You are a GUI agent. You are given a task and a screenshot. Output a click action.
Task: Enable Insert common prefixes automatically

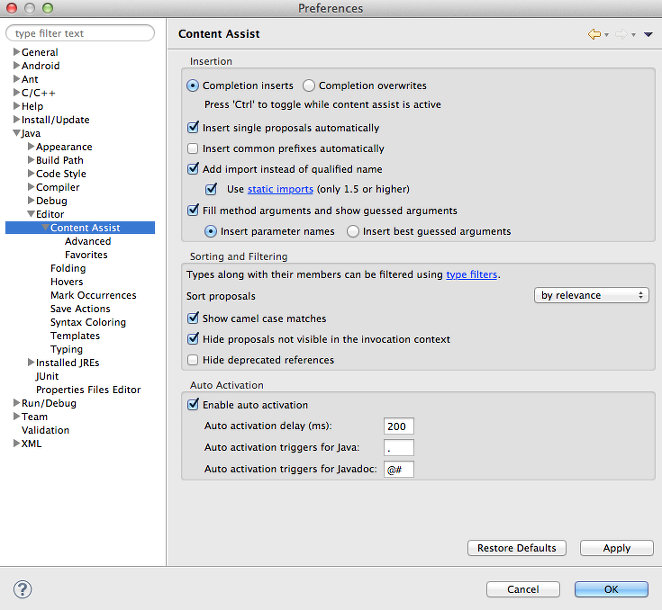point(193,148)
